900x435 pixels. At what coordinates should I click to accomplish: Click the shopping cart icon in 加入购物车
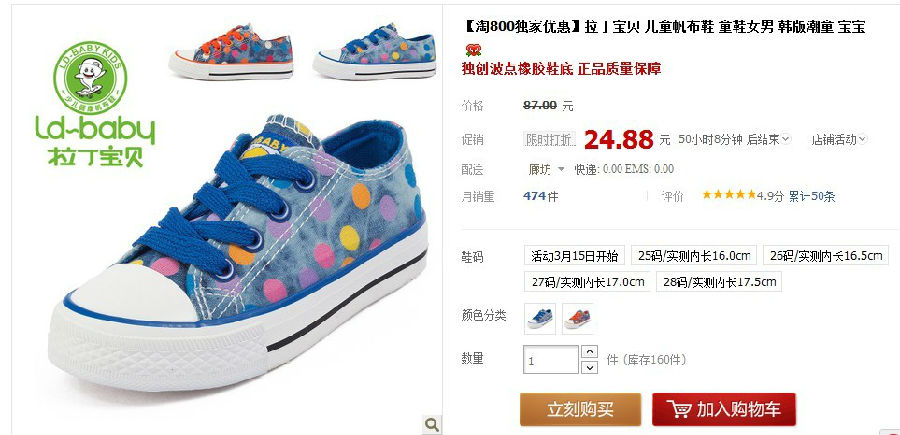click(x=678, y=409)
